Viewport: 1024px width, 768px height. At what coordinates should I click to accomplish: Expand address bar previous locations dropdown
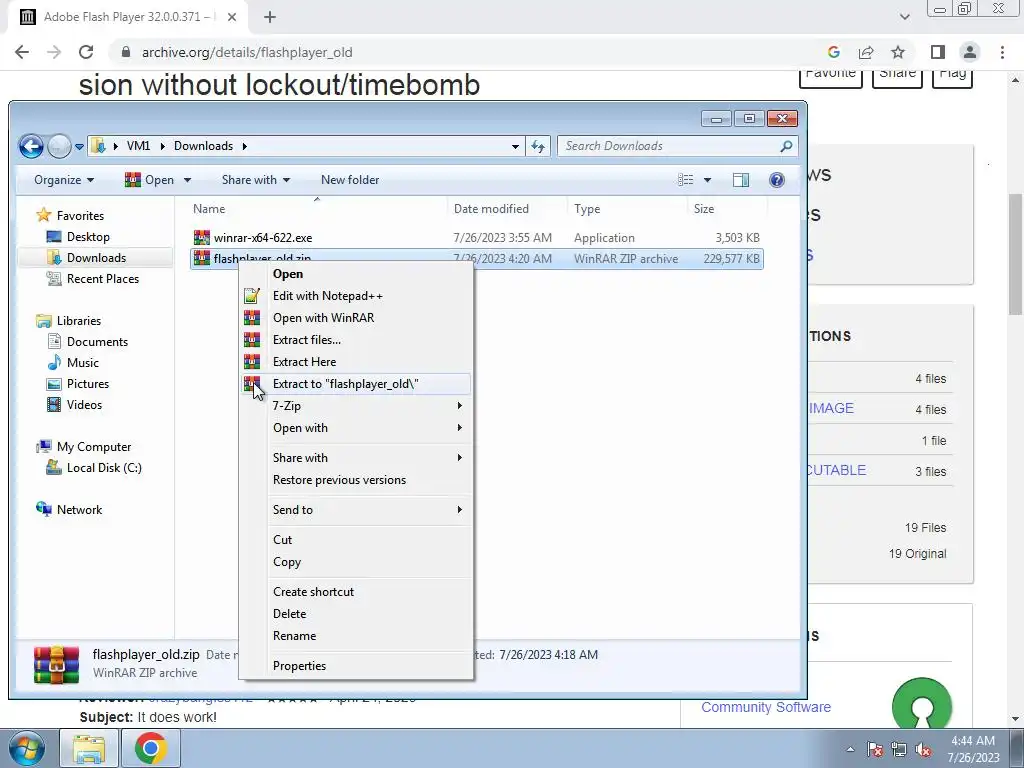click(515, 146)
